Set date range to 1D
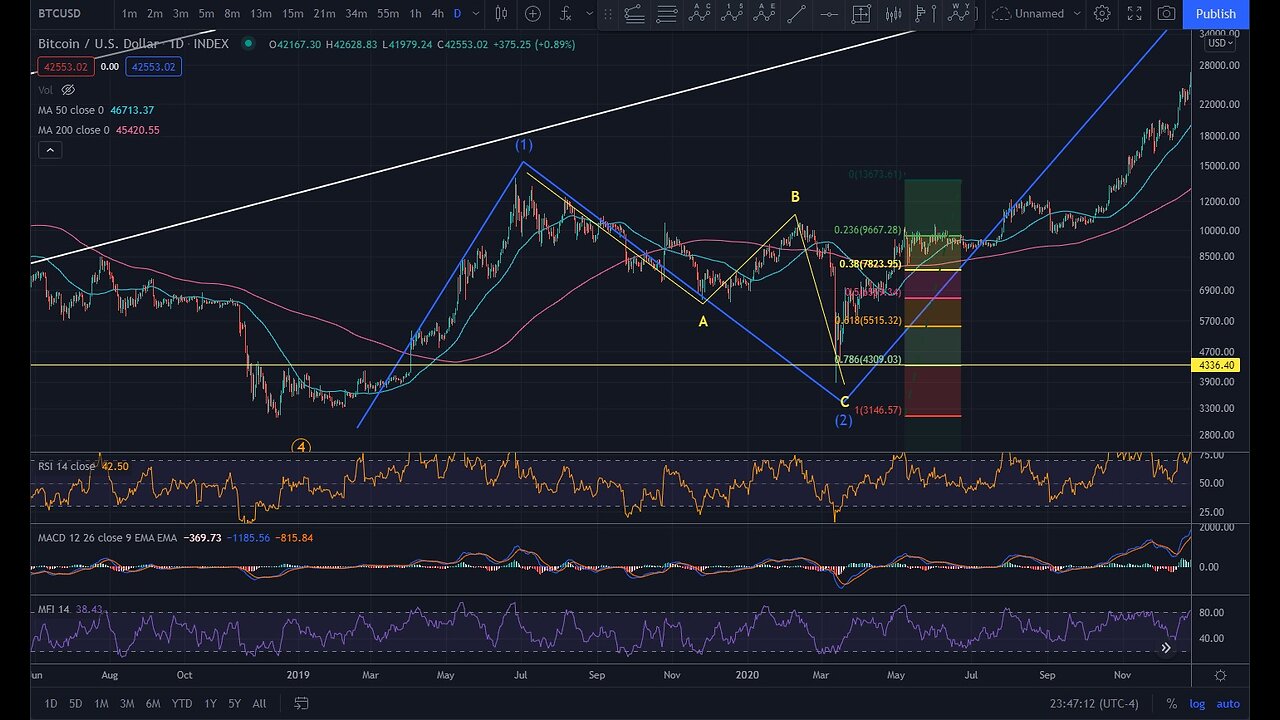Screen dimensions: 1280x720 (49, 704)
